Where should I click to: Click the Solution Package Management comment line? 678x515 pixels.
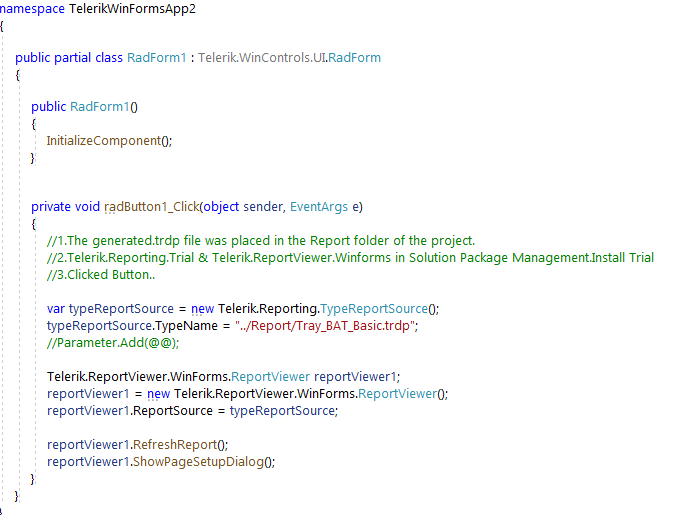click(x=350, y=258)
